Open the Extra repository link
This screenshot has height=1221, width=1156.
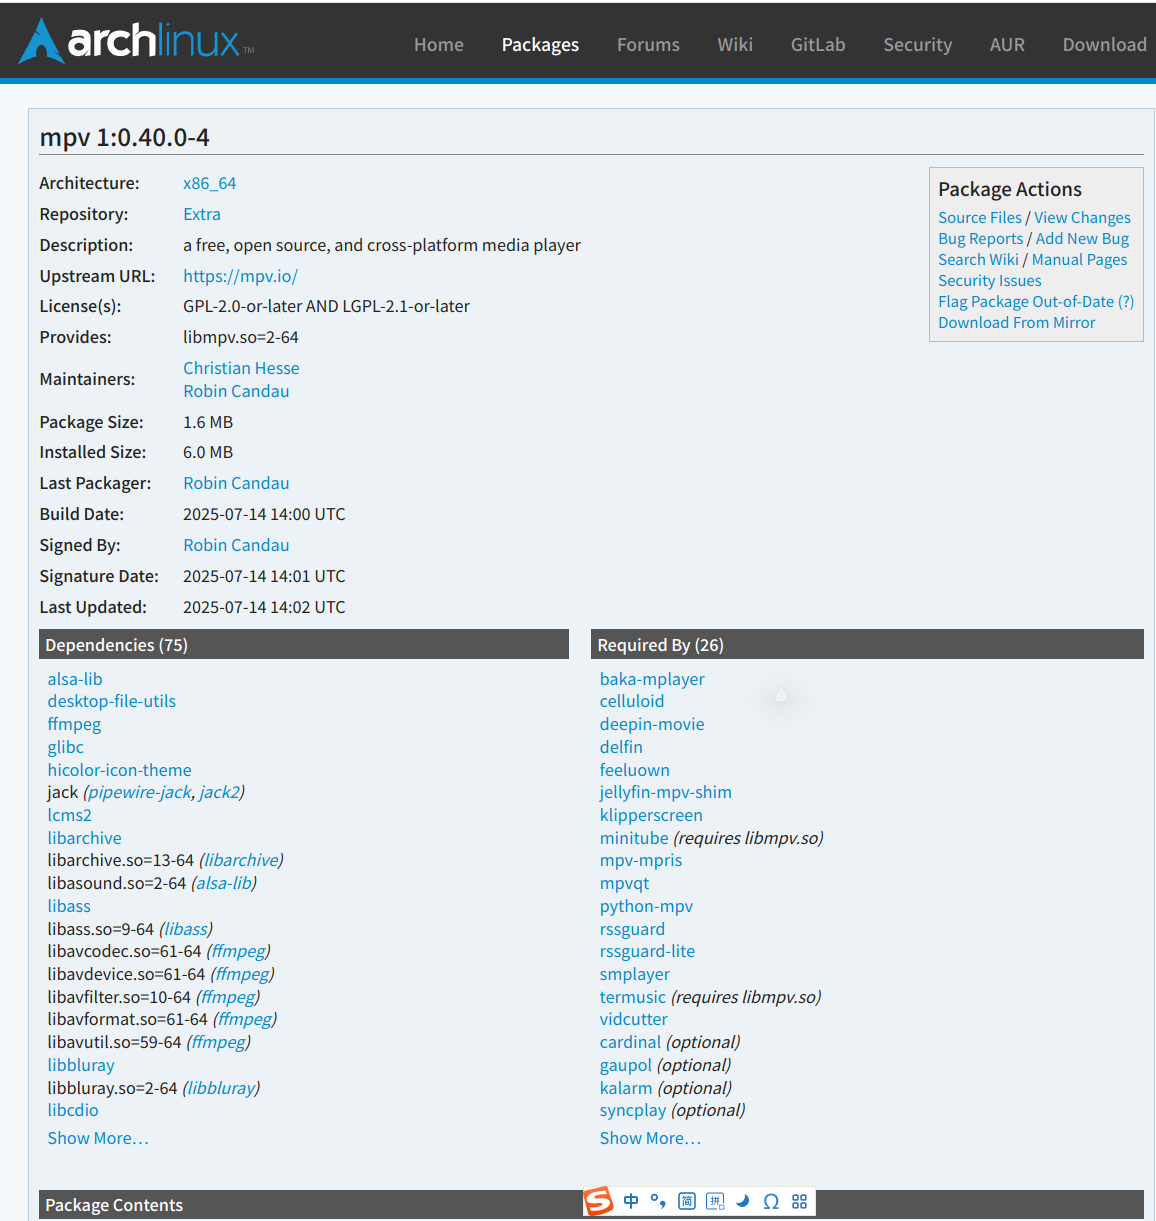pos(202,214)
